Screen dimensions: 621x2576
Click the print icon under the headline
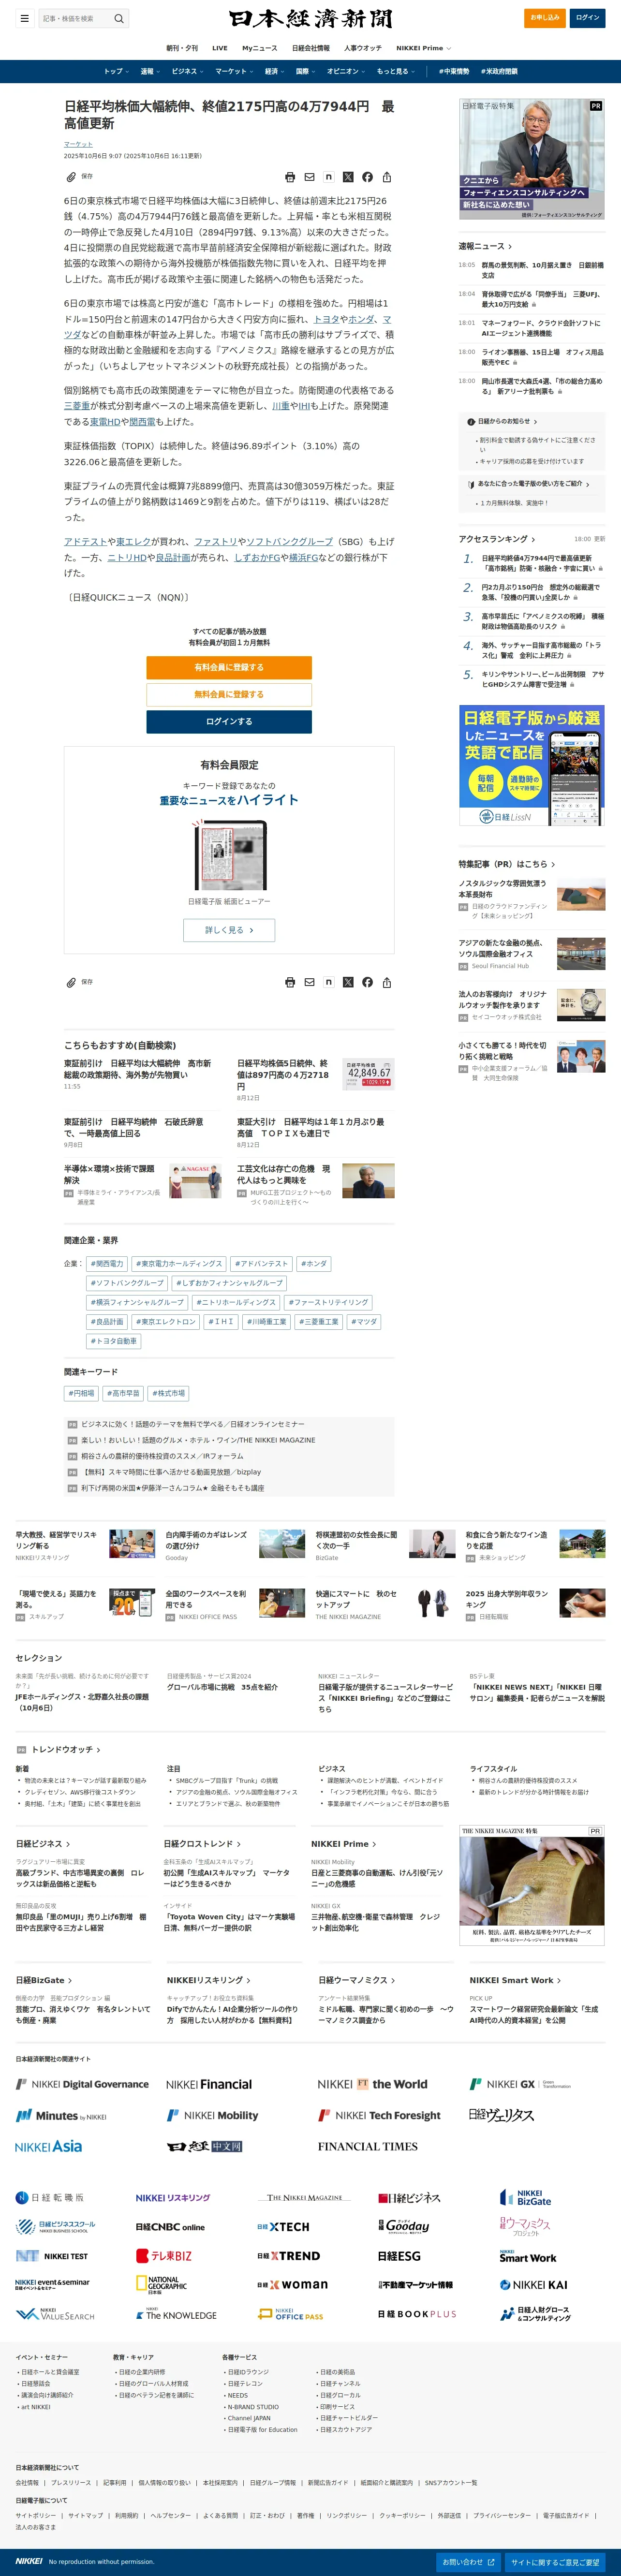click(290, 177)
